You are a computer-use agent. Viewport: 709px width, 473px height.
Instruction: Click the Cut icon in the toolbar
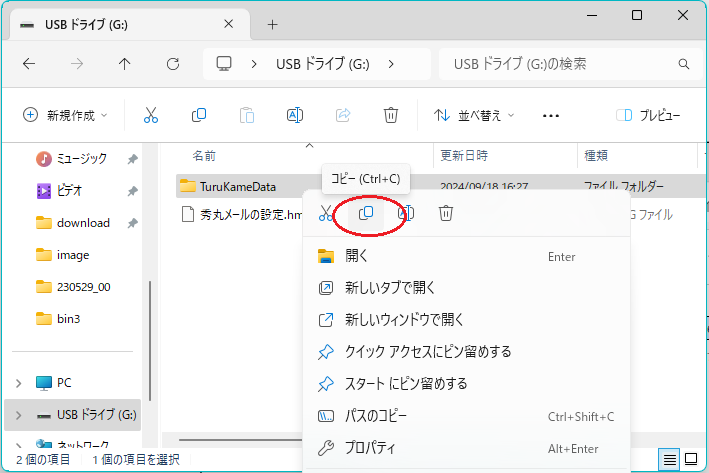tap(151, 115)
